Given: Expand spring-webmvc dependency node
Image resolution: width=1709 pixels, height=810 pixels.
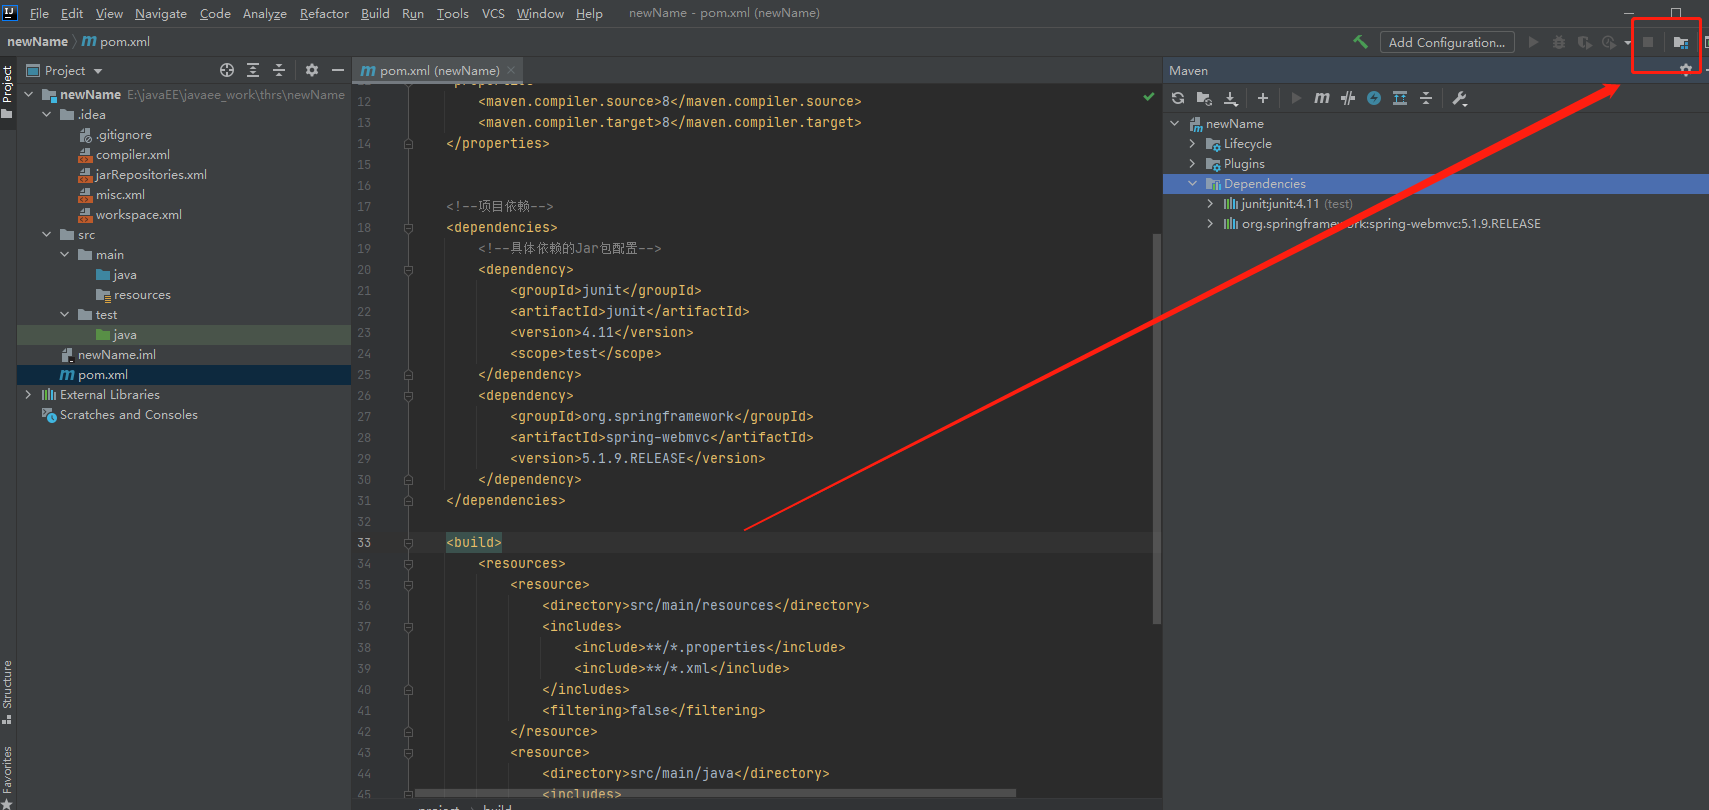Looking at the screenshot, I should coord(1210,224).
